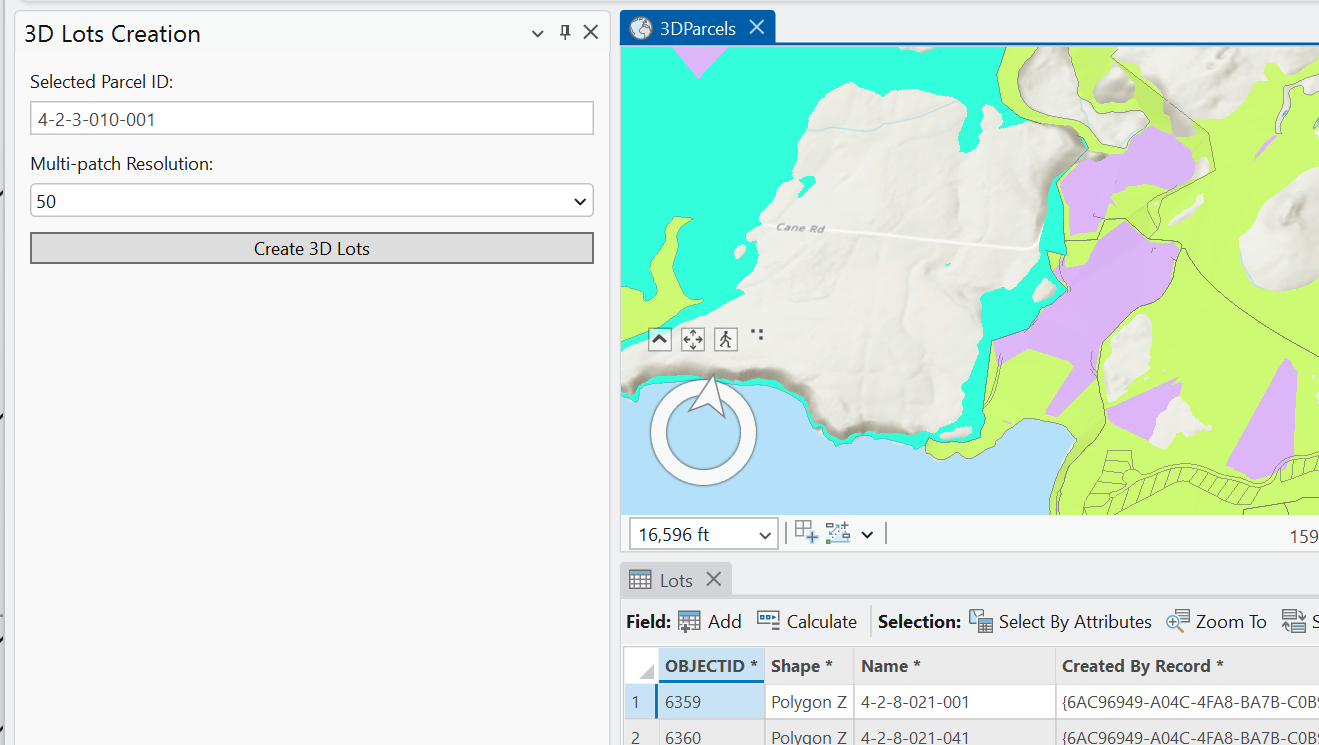Select the first-person walk navigation icon
The height and width of the screenshot is (745, 1319).
point(726,340)
